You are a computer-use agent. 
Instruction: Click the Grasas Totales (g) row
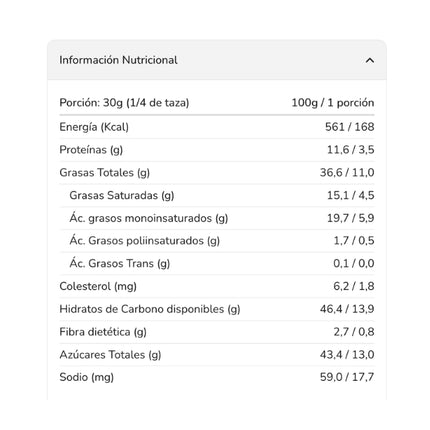pyautogui.click(x=217, y=173)
